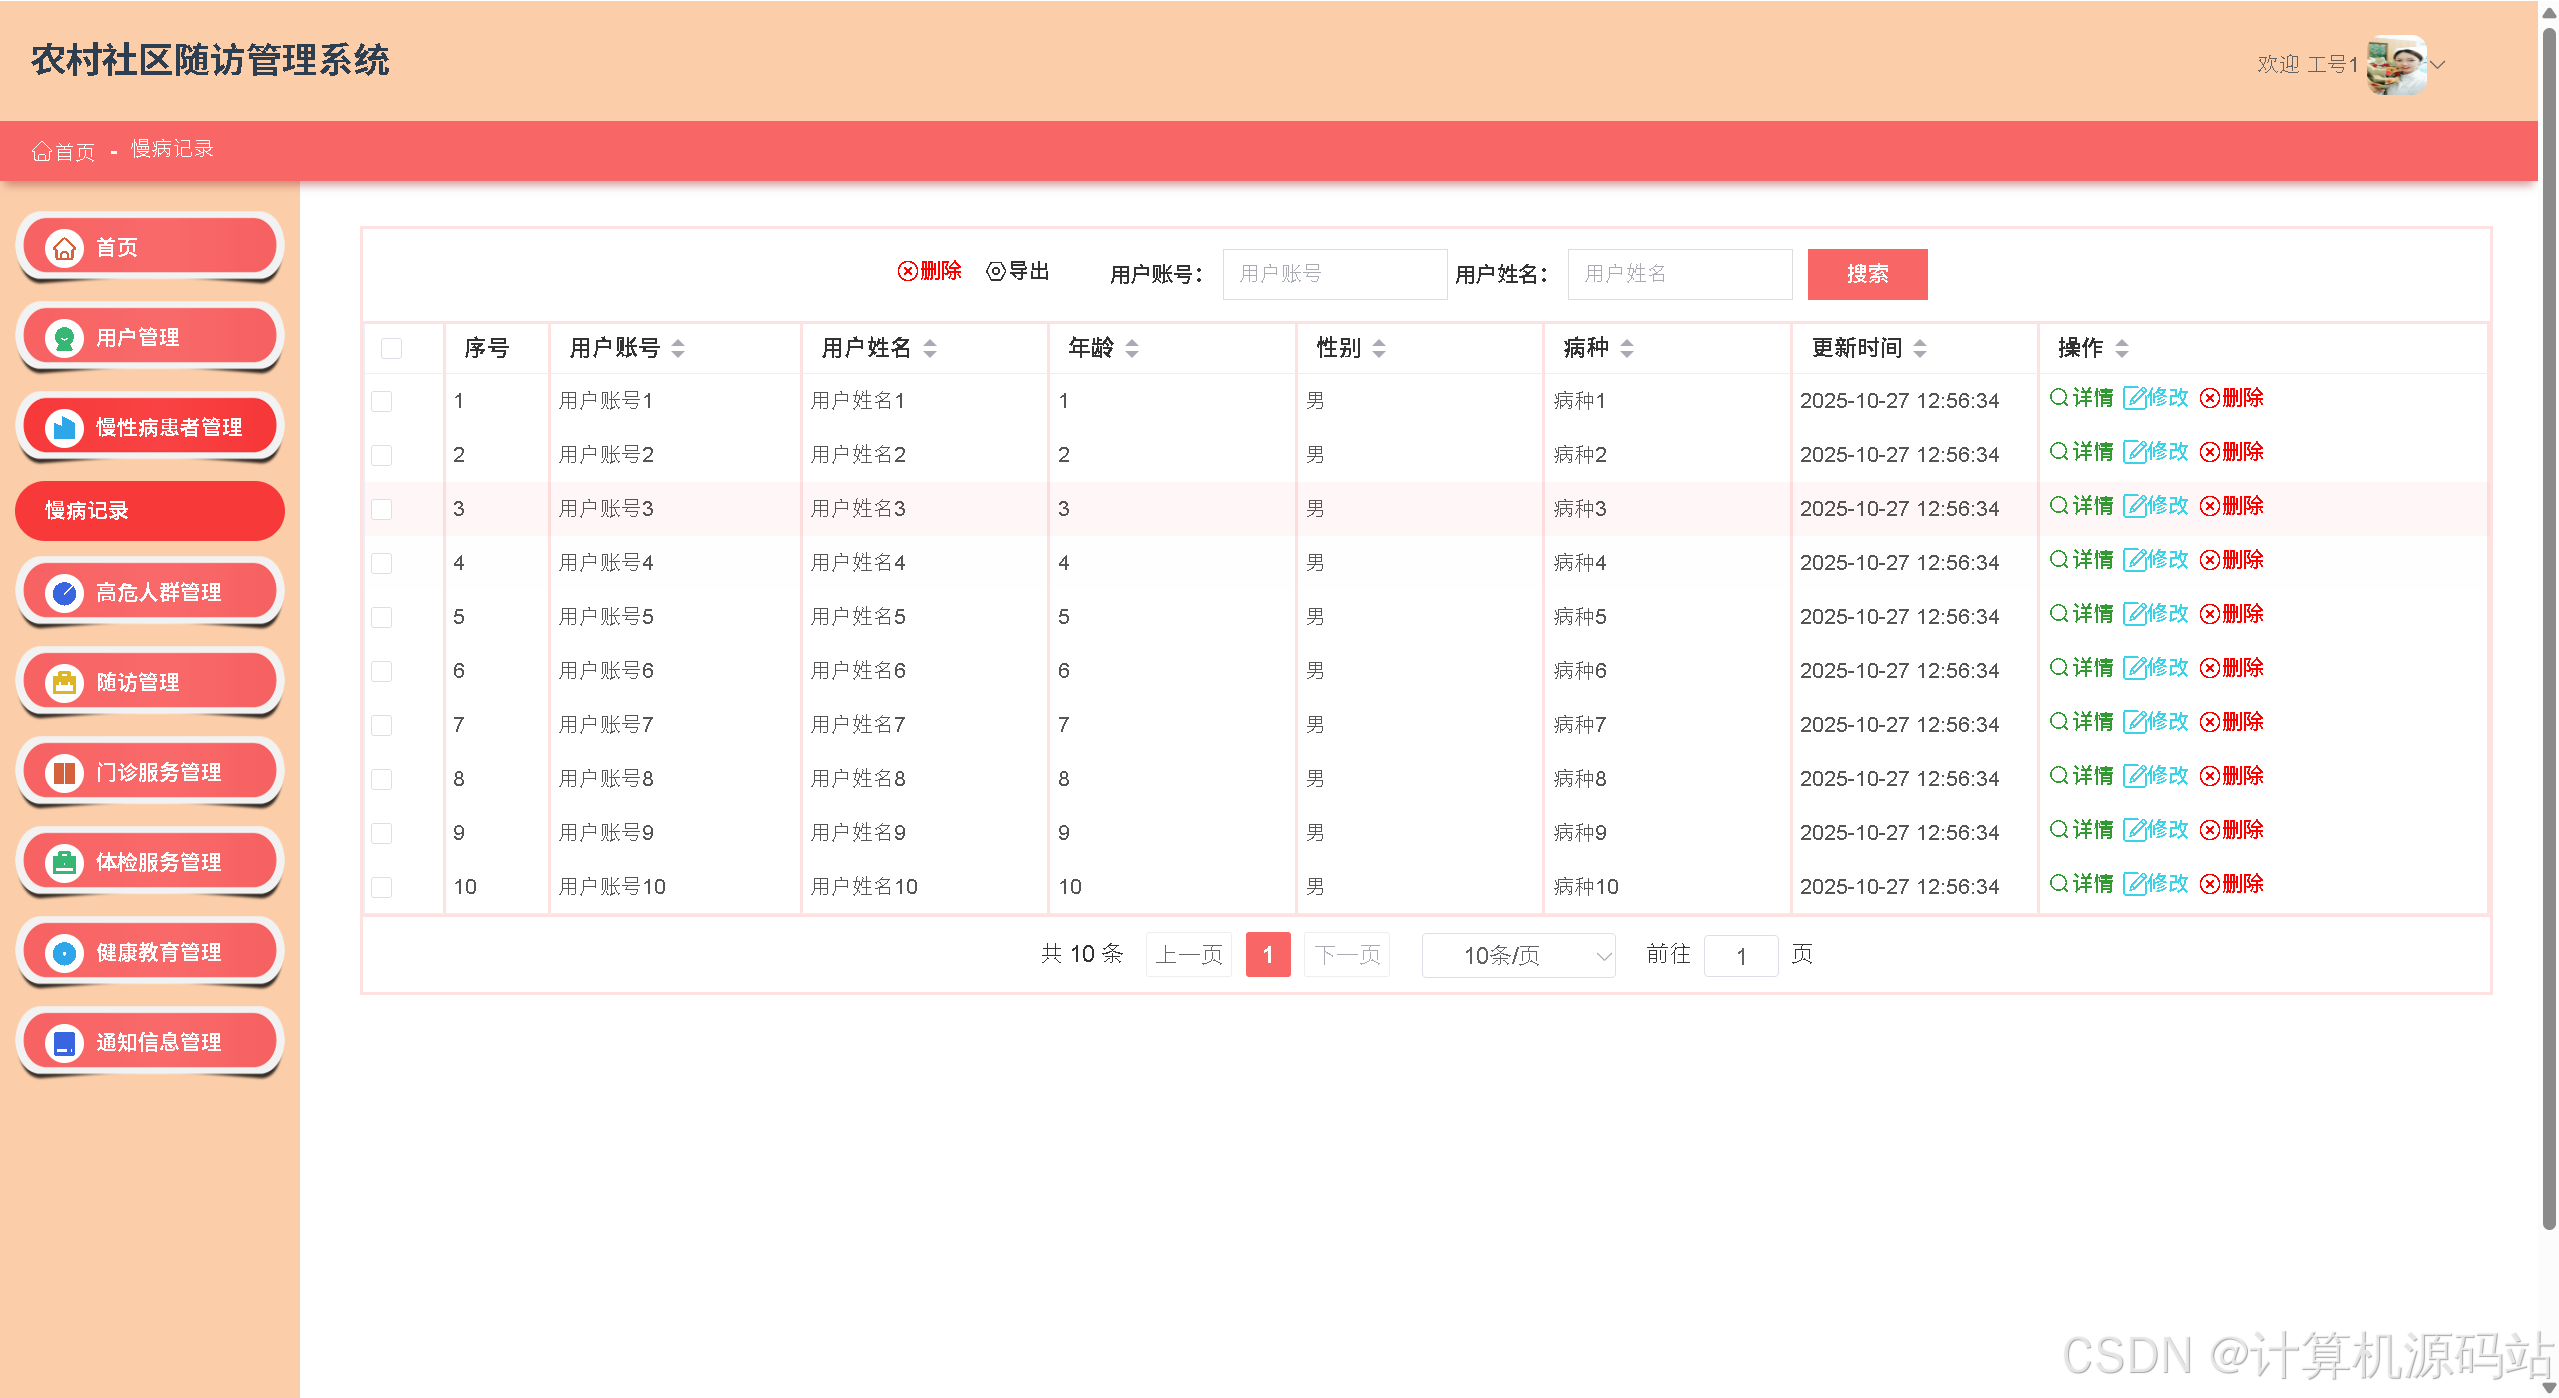Sort by 用户账号 column arrows
The height and width of the screenshot is (1398, 2559).
click(x=678, y=348)
